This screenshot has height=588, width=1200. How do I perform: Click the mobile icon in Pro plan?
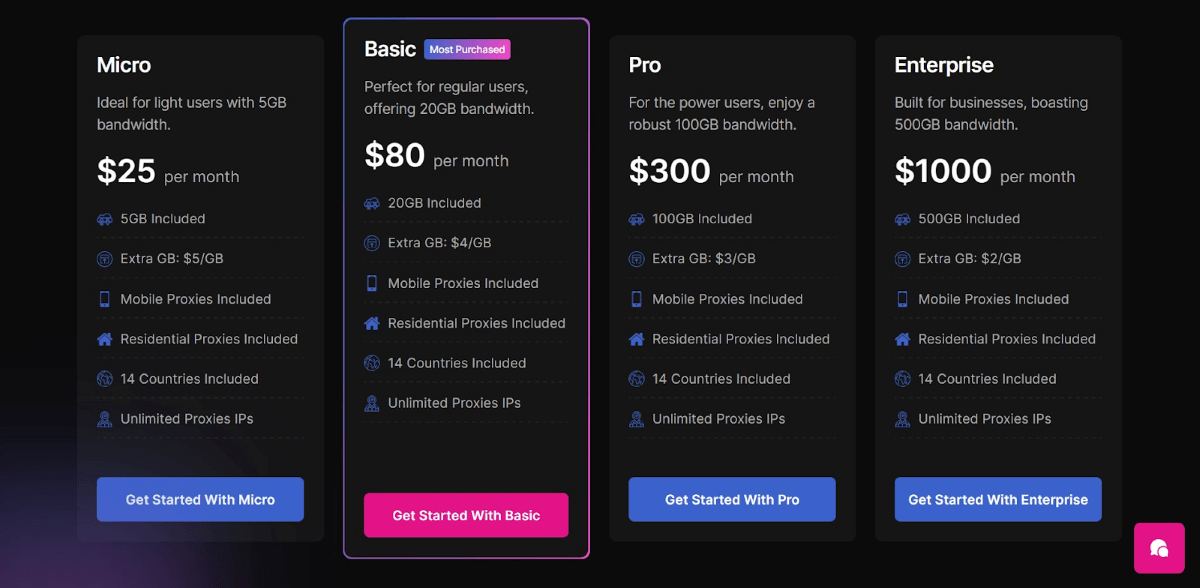[637, 299]
